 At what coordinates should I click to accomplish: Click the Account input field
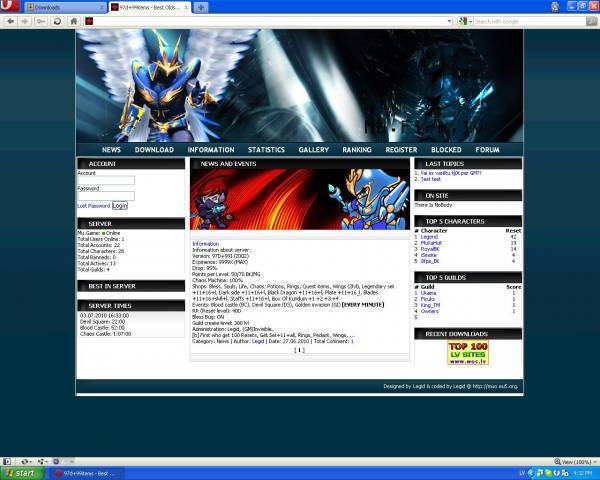click(x=106, y=180)
